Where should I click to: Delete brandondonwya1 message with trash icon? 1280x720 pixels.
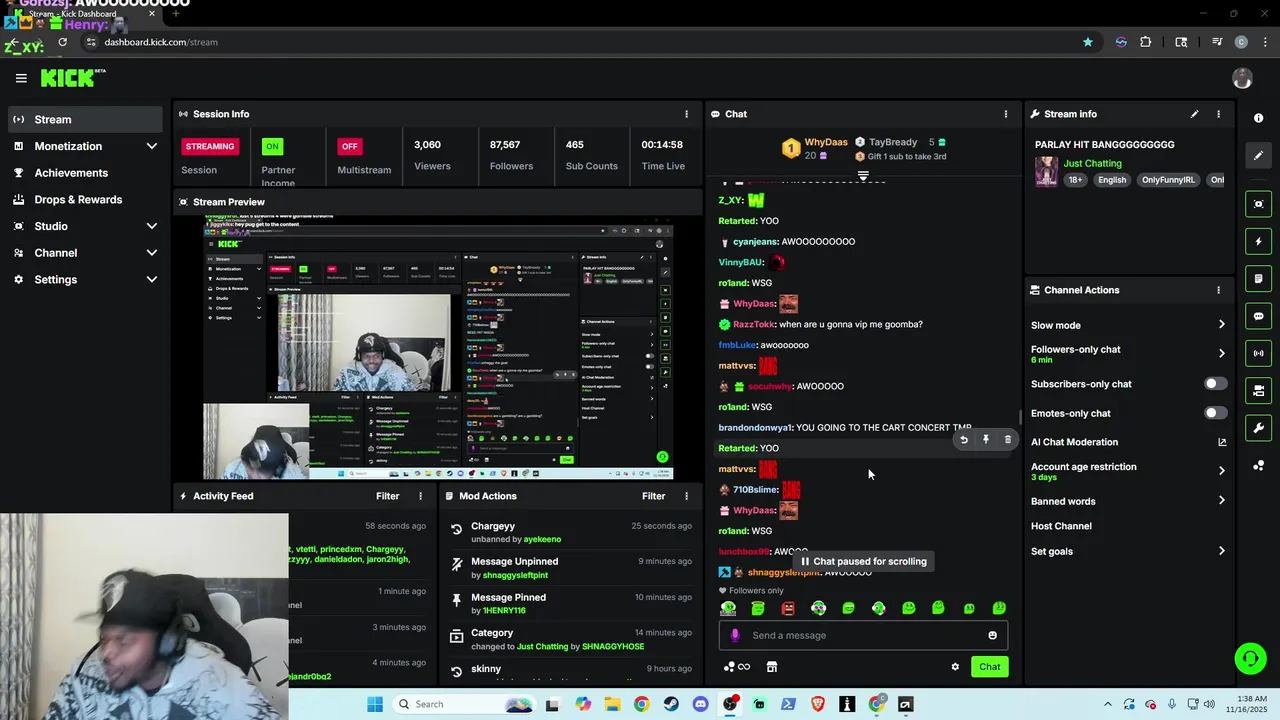tap(1007, 440)
